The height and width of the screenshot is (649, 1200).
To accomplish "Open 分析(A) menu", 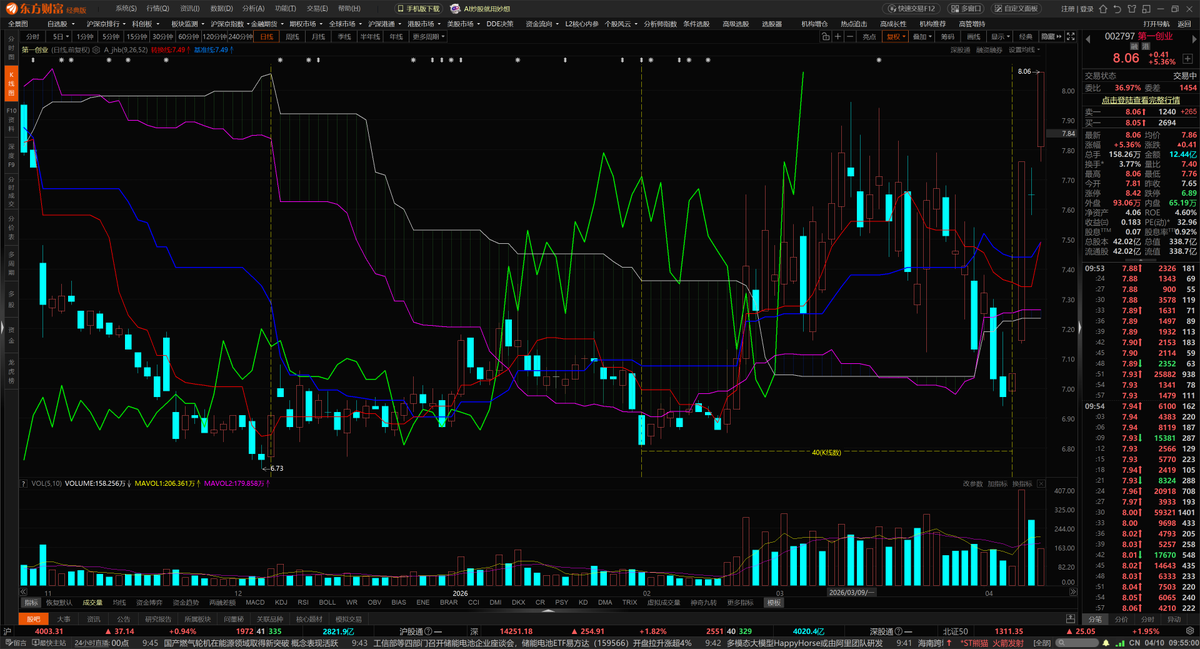I will (254, 8).
